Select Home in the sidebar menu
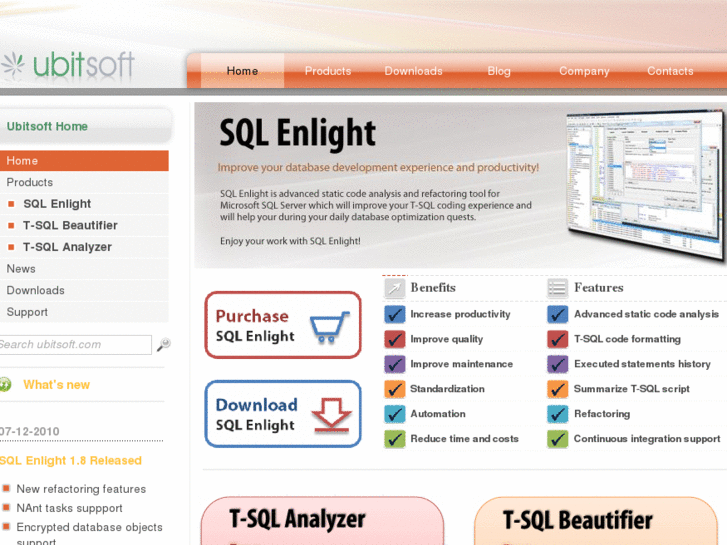Viewport: 727px width, 545px height. [x=84, y=160]
